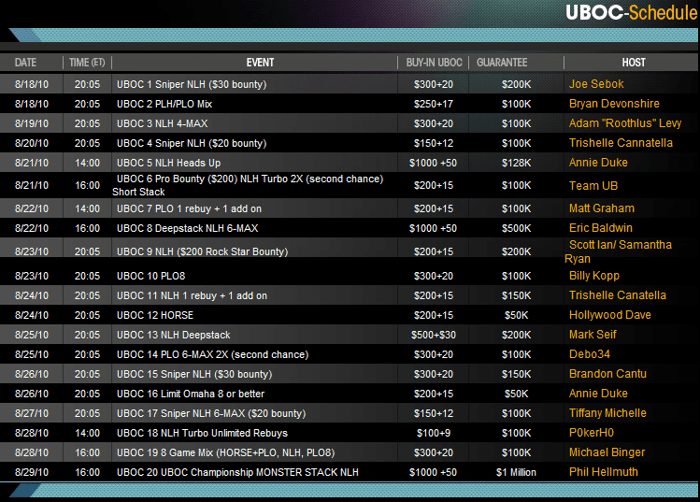
Task: Select host Michael Binger
Action: click(607, 452)
